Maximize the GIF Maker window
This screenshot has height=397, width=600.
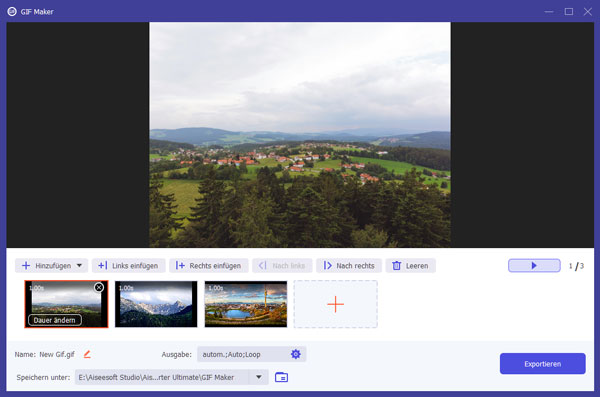(569, 11)
